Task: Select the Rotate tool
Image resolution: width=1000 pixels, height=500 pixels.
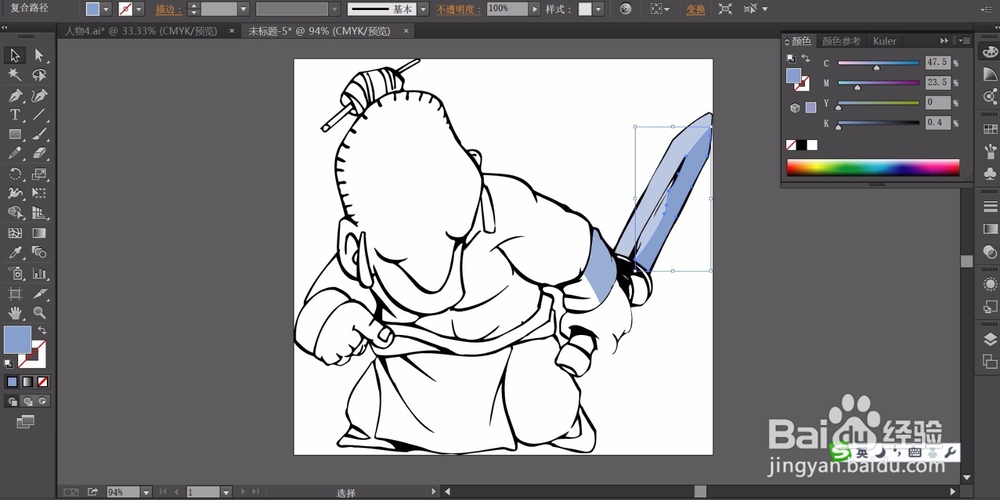Action: (x=15, y=173)
